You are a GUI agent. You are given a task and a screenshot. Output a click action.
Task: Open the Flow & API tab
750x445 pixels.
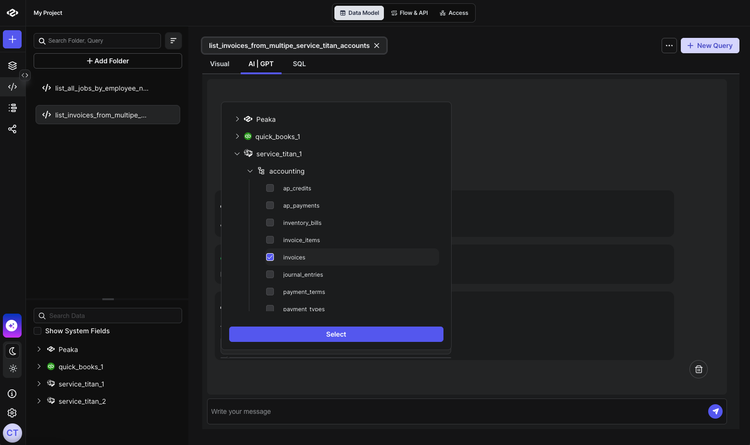coord(411,13)
